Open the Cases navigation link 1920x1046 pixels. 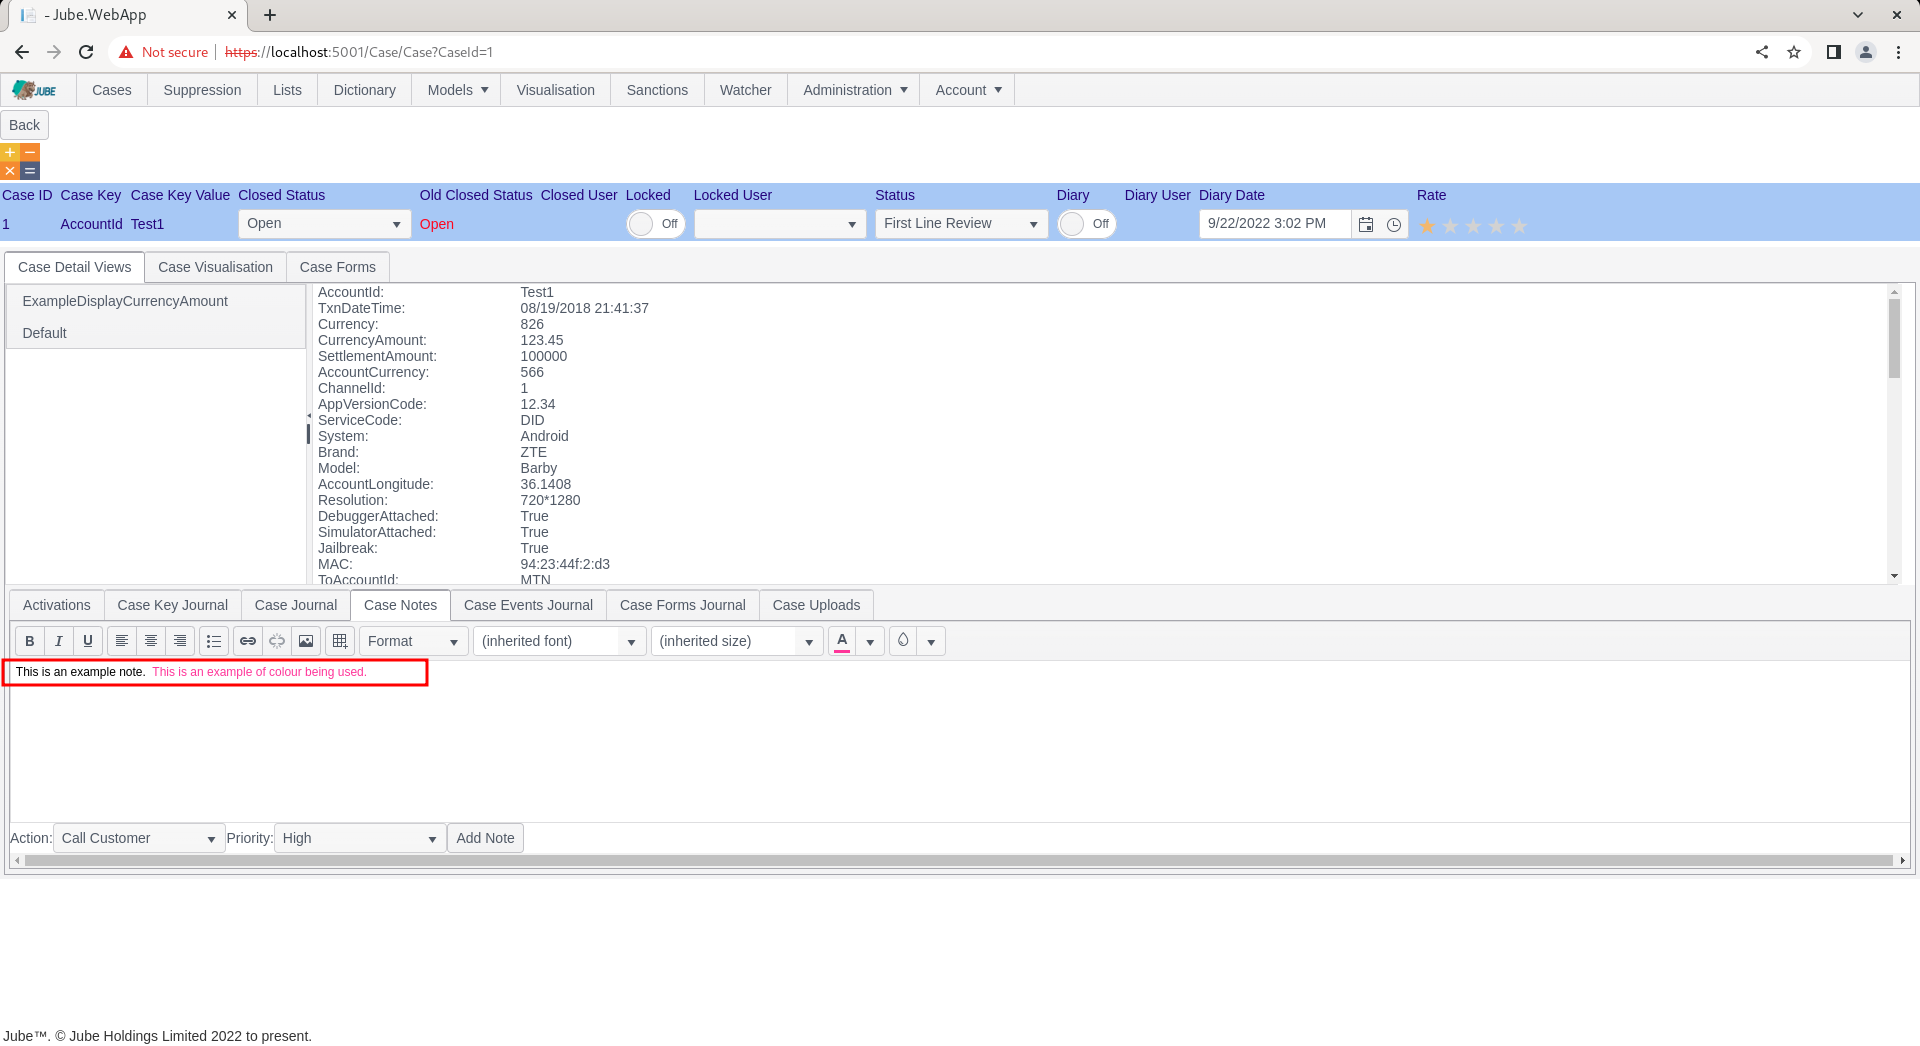point(112,90)
